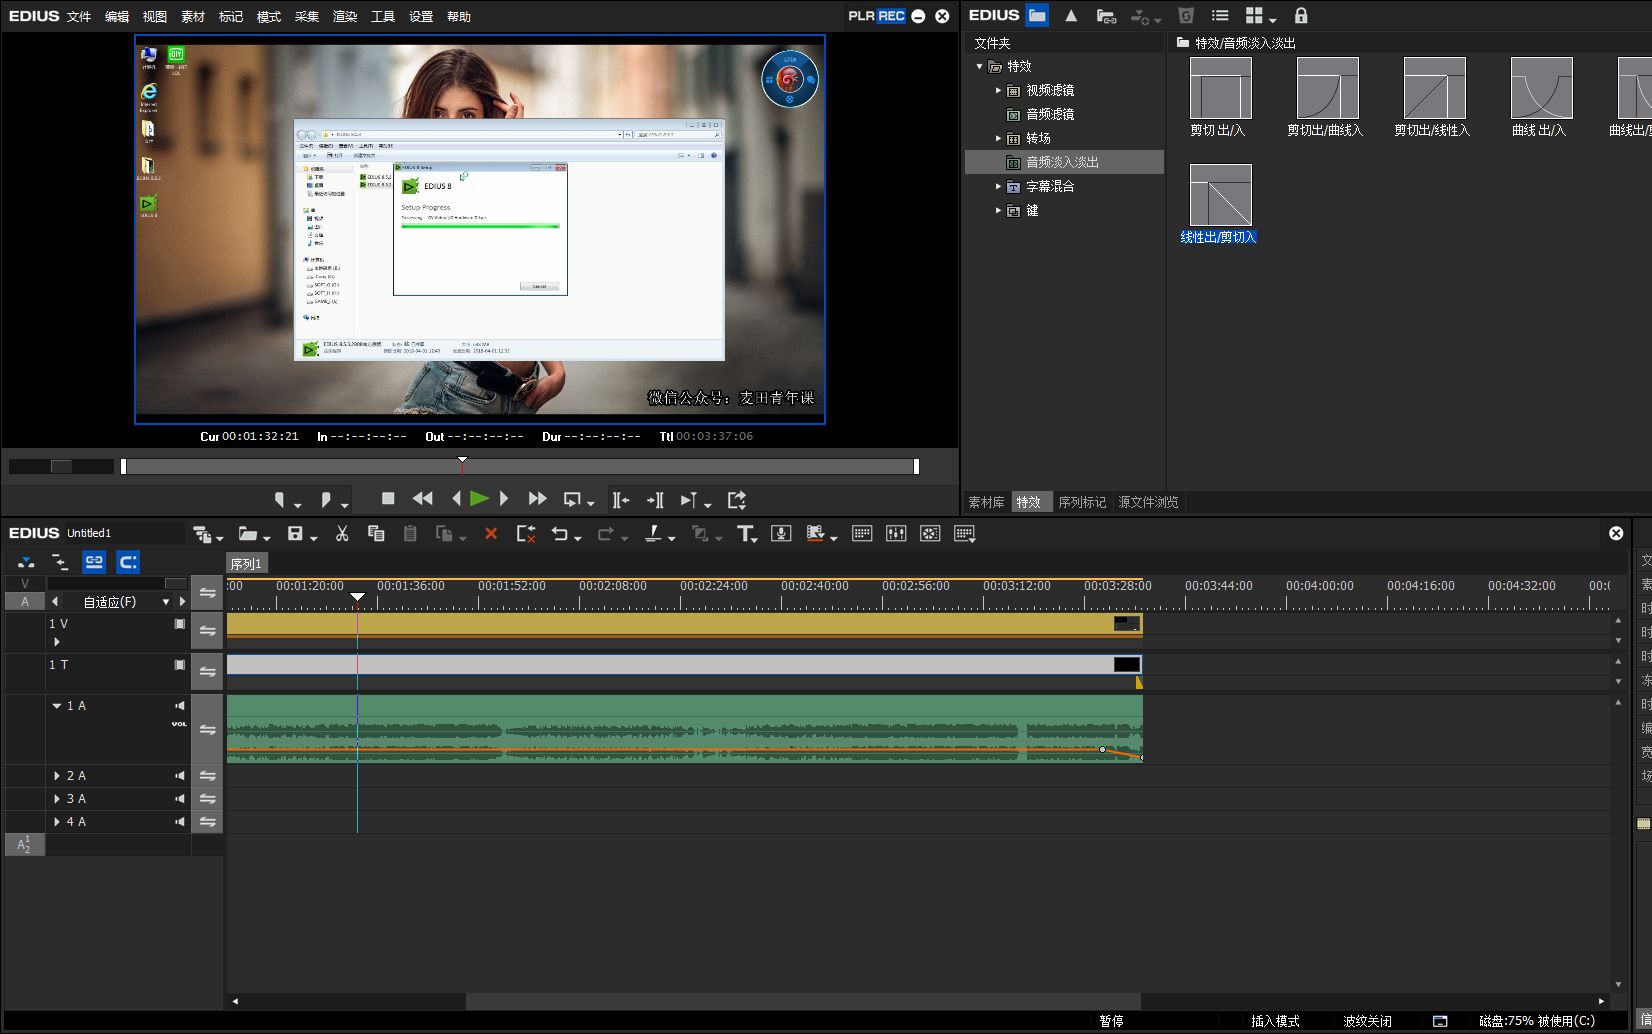This screenshot has width=1652, height=1034.
Task: Select the 曲线 出/入 fade preset thumbnail
Action: [1541, 90]
